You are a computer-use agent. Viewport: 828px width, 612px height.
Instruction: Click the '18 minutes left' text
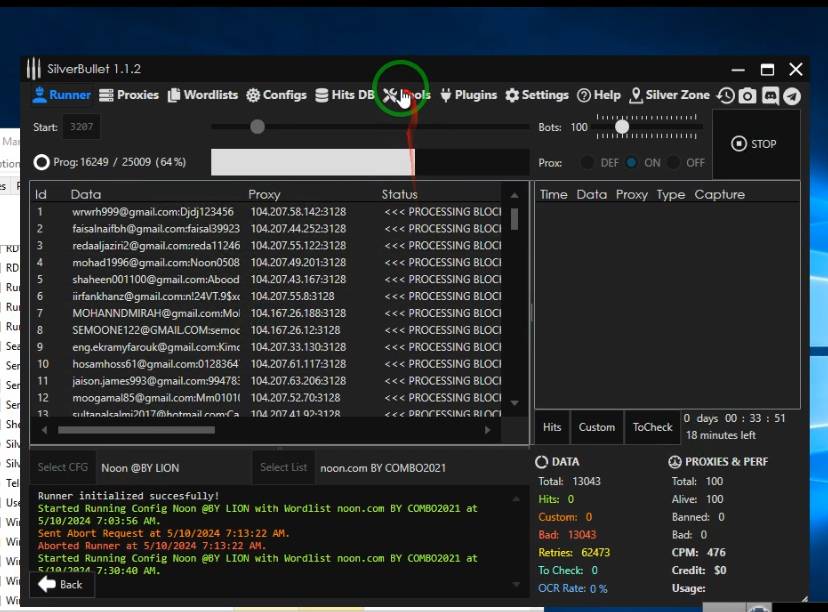tap(721, 435)
